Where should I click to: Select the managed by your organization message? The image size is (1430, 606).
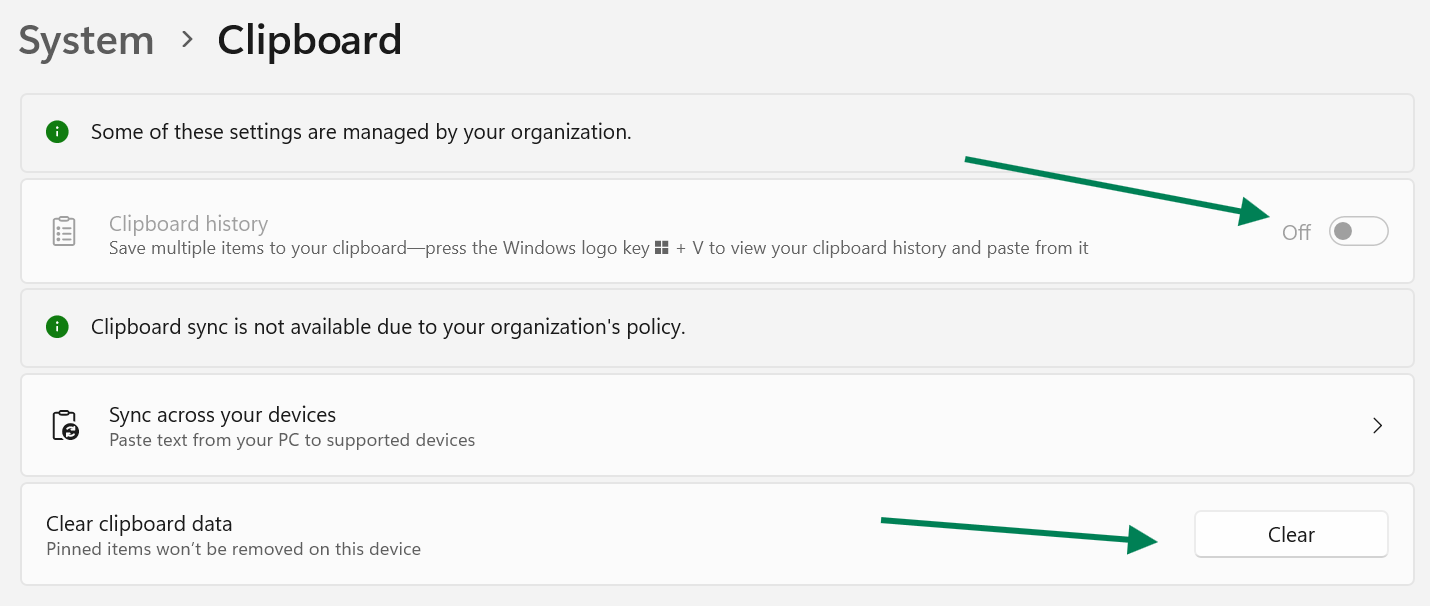pyautogui.click(x=361, y=132)
